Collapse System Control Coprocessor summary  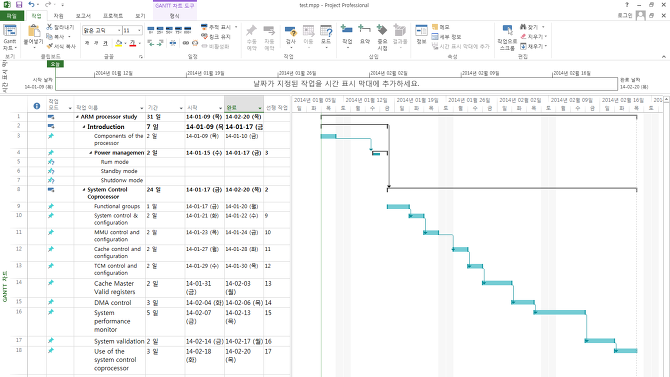point(84,190)
